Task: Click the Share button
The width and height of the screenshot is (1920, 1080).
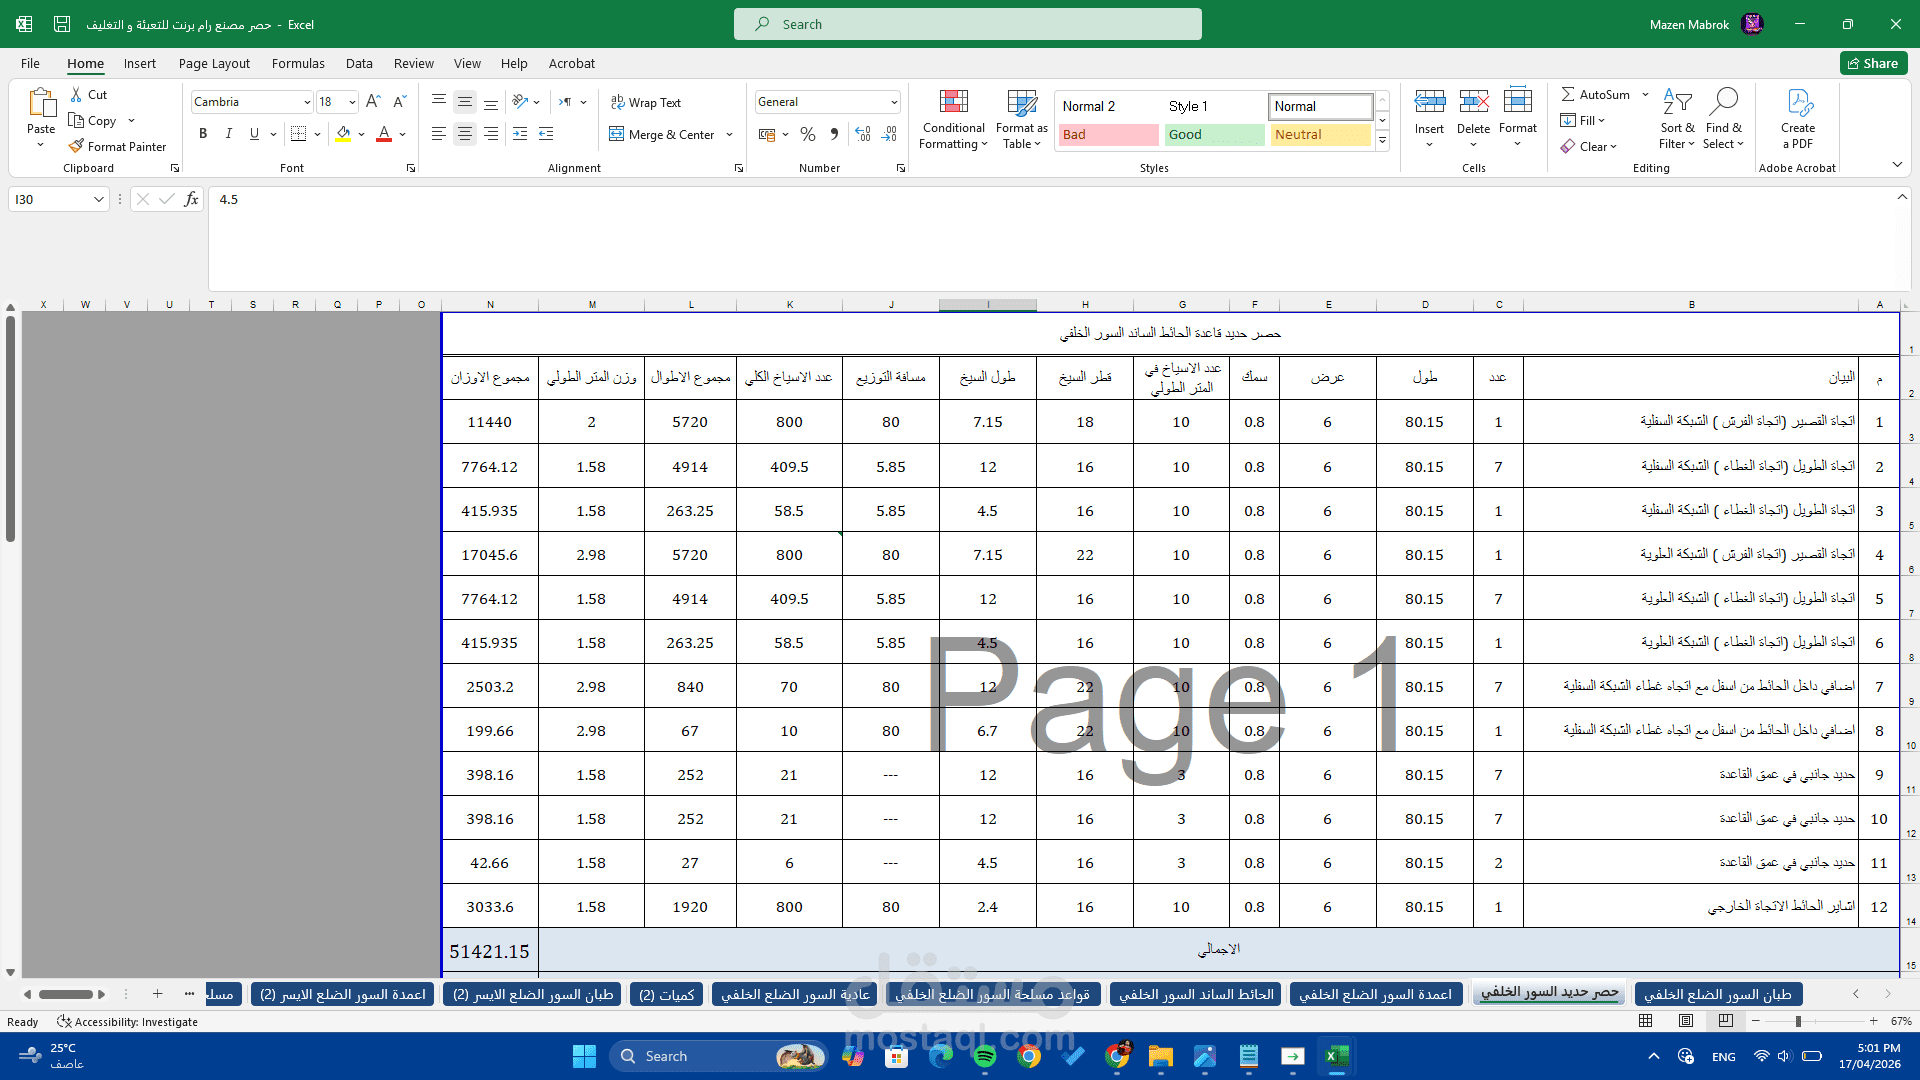Action: tap(1873, 63)
